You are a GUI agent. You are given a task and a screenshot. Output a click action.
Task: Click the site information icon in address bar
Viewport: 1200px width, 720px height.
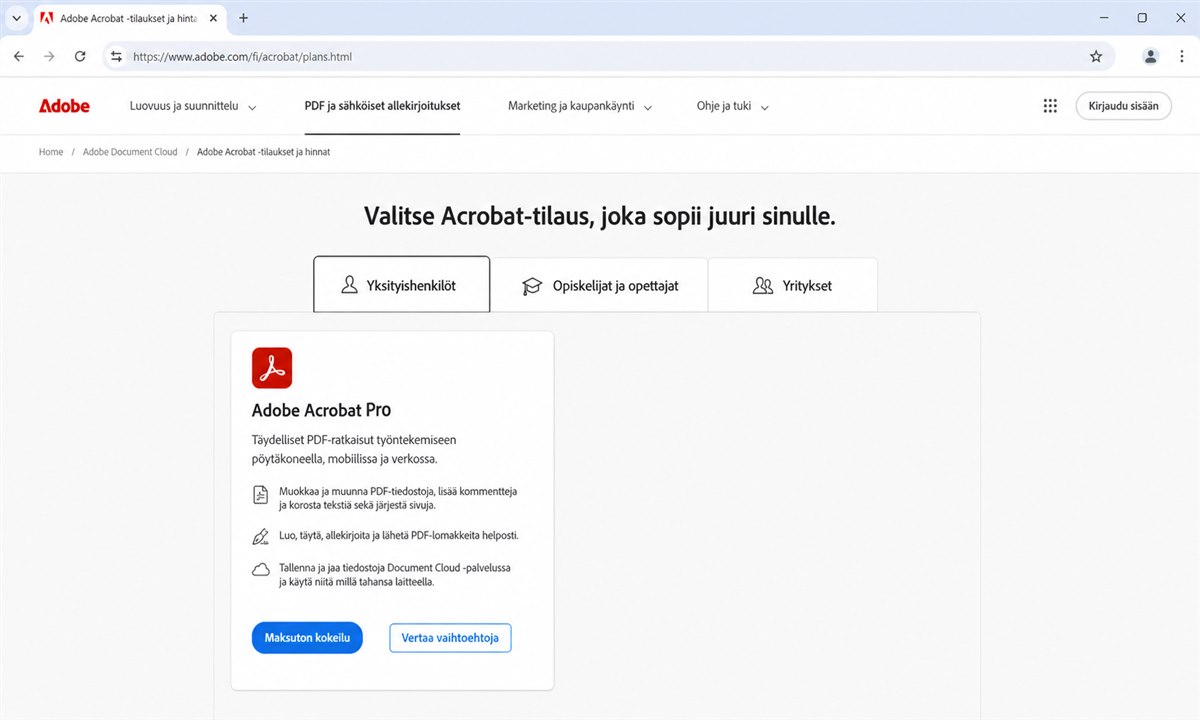tap(116, 57)
